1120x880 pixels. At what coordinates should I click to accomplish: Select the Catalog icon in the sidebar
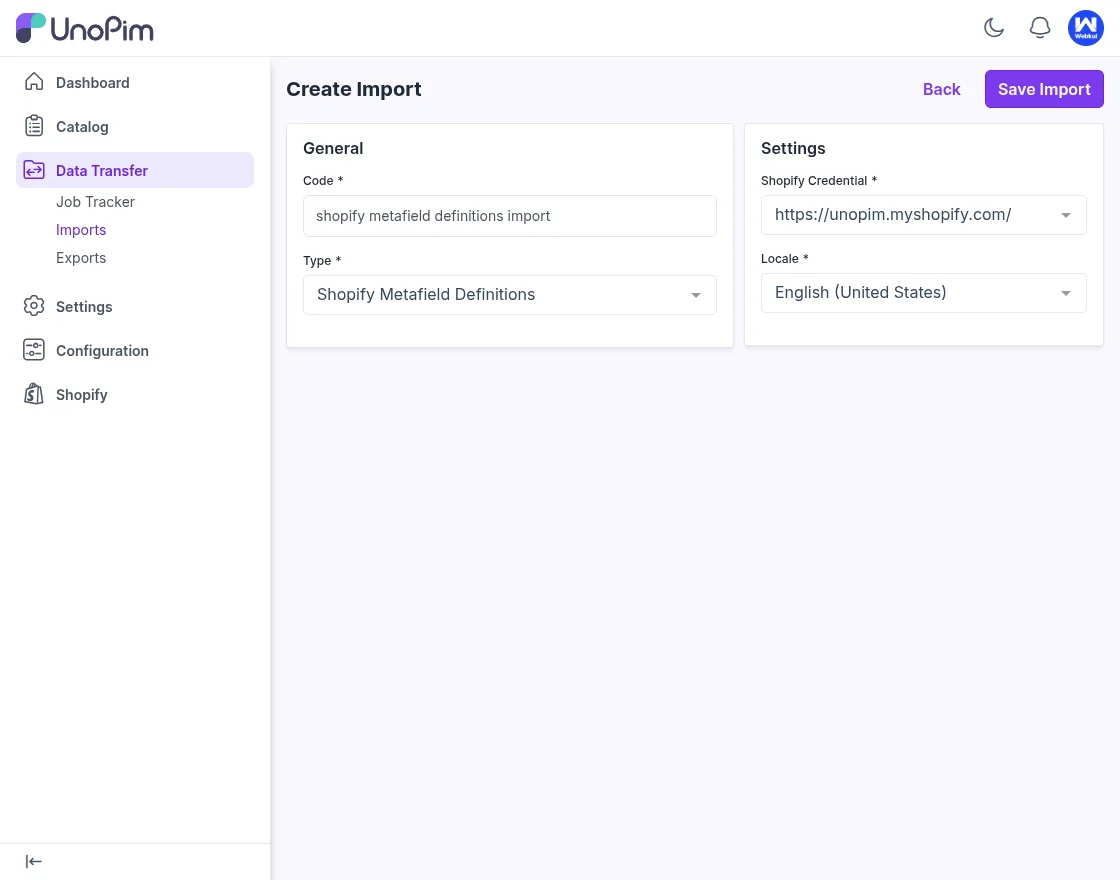(34, 126)
